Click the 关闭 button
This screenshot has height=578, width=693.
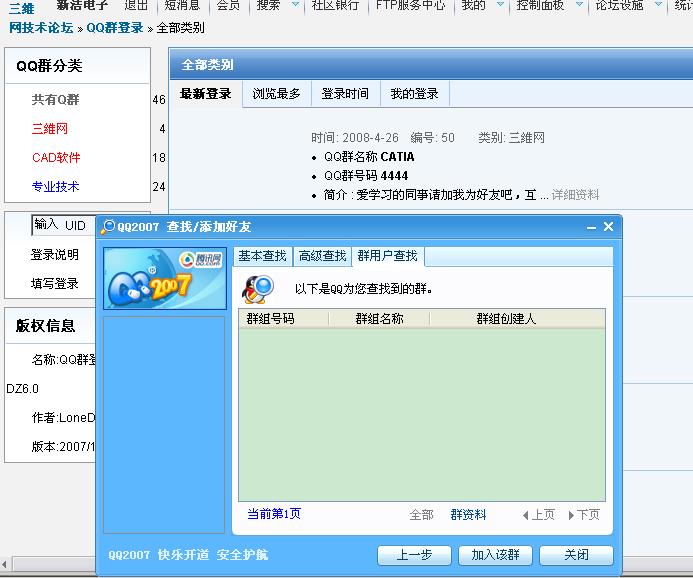(x=576, y=555)
